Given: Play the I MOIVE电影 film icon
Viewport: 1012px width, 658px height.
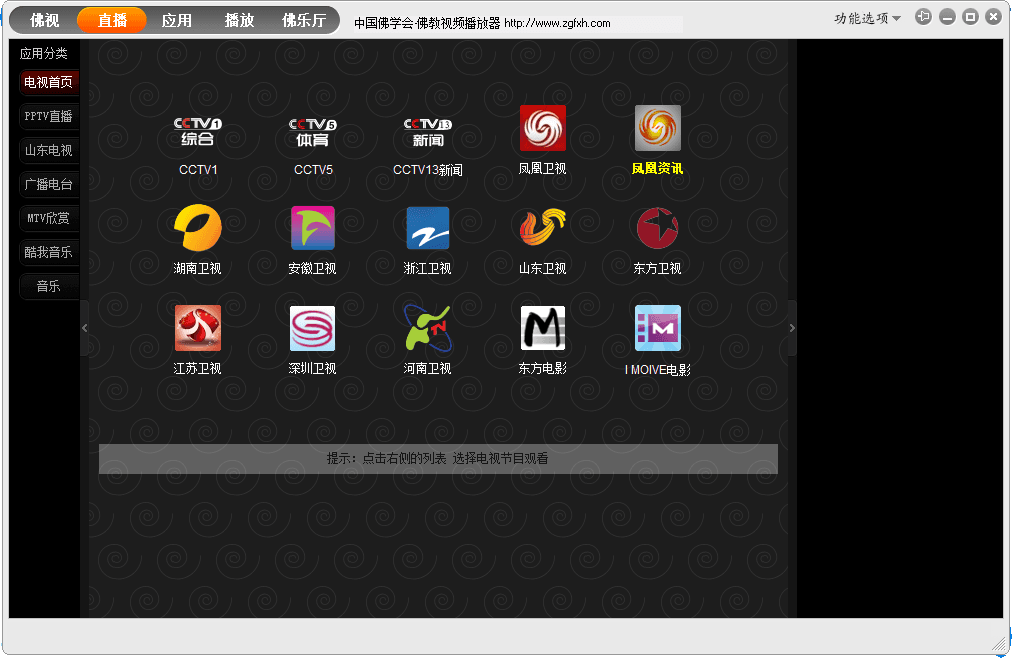Looking at the screenshot, I should (658, 328).
